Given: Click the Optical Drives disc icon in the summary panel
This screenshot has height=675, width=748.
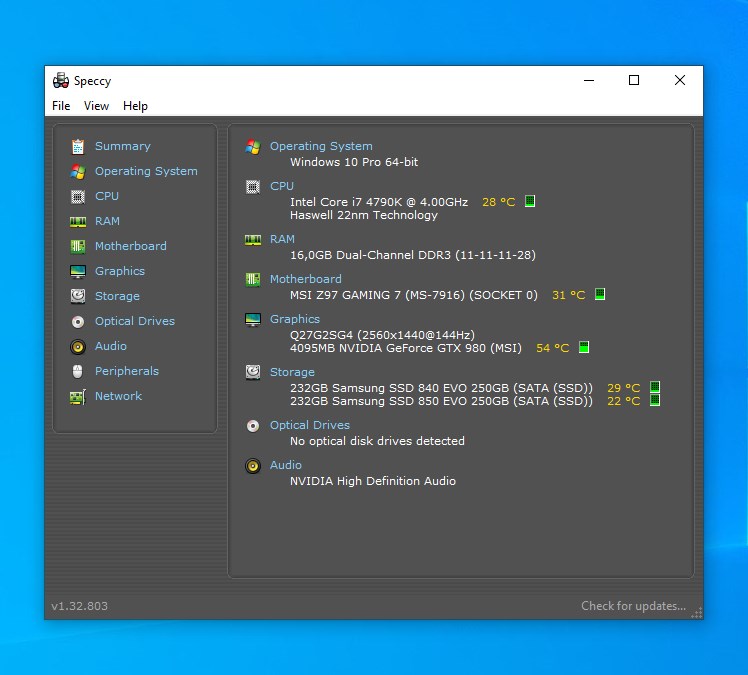Looking at the screenshot, I should tap(253, 426).
